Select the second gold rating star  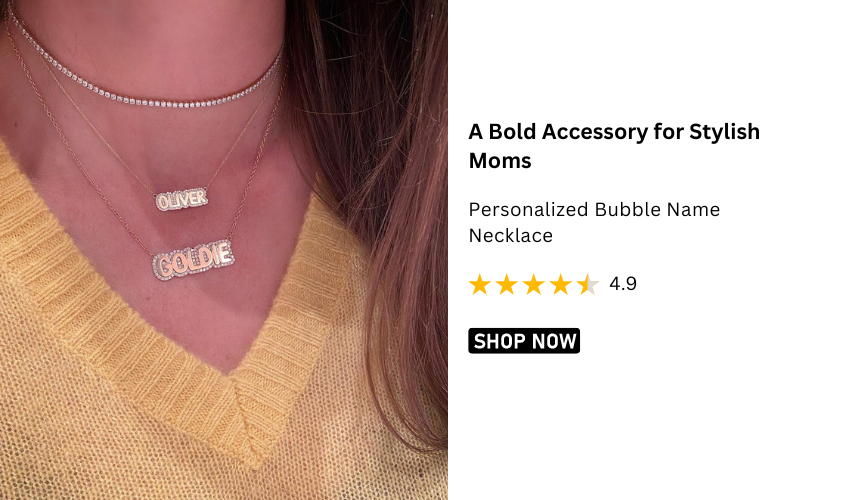point(506,284)
